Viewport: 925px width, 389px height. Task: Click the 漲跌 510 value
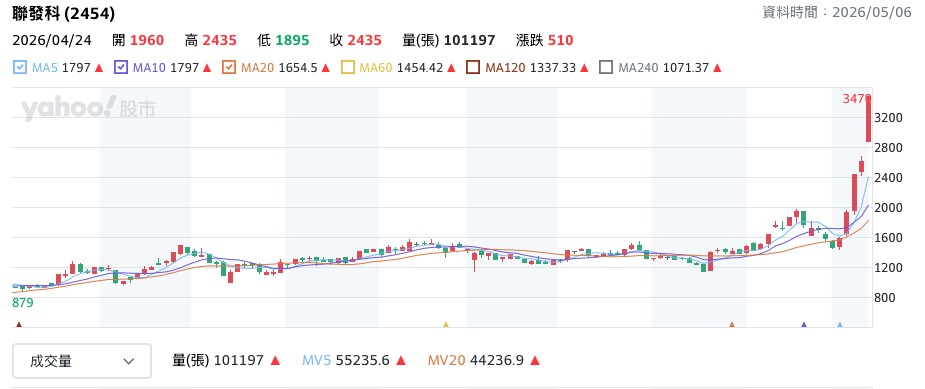point(560,40)
